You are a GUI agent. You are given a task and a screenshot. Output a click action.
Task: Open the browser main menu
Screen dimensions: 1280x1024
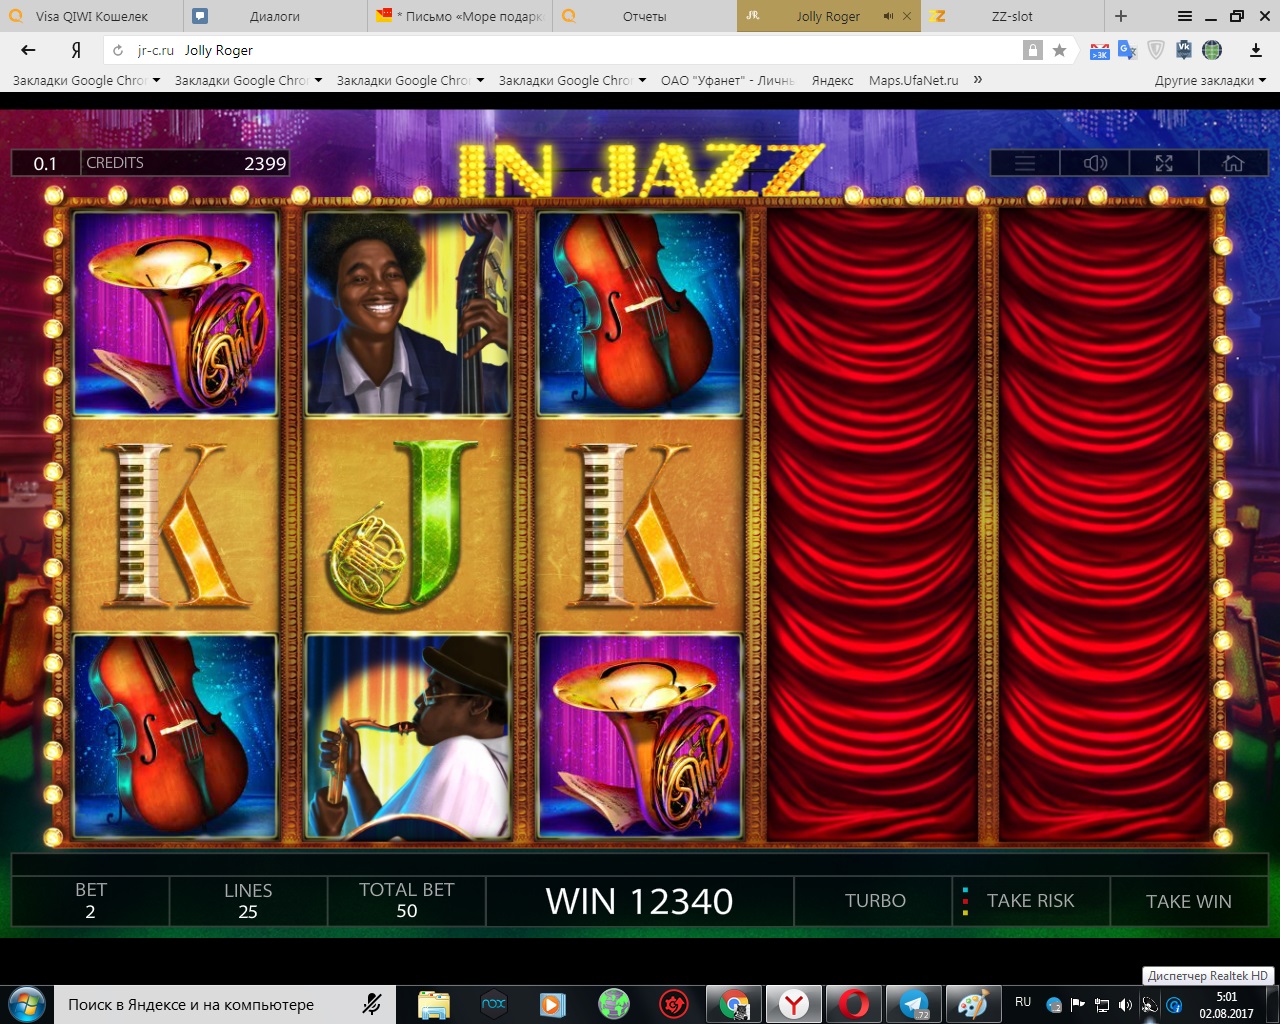coord(1185,16)
